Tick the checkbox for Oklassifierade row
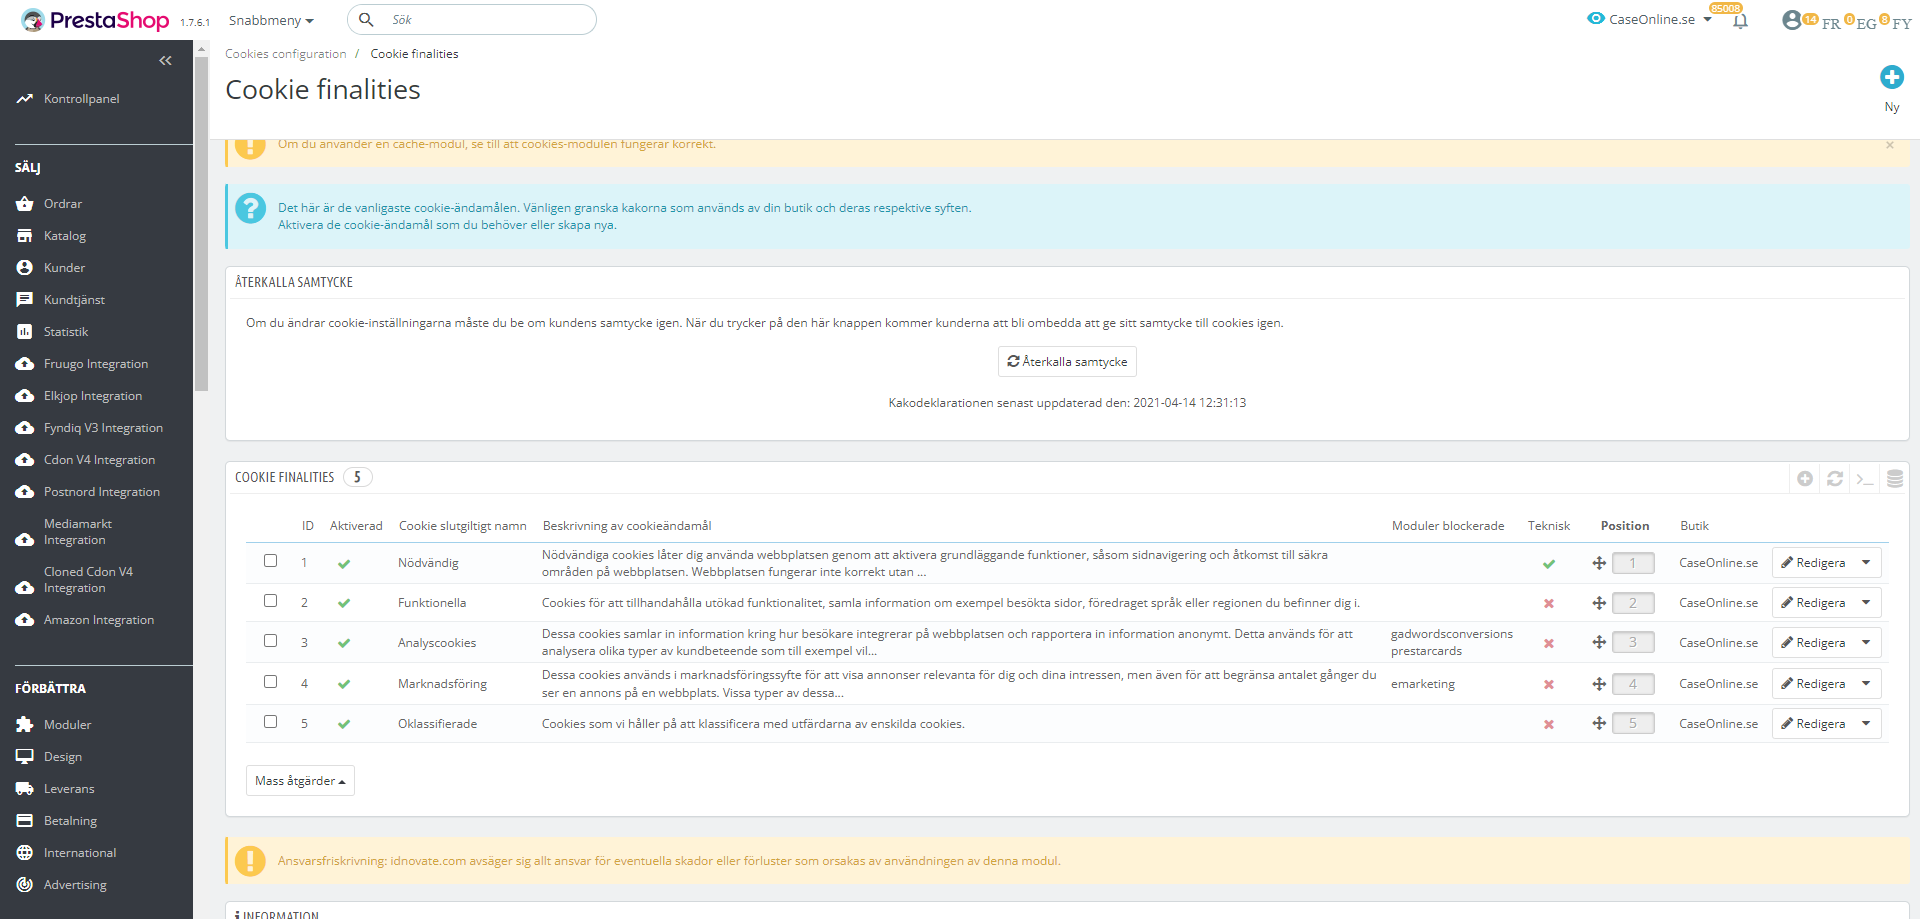 pyautogui.click(x=270, y=722)
